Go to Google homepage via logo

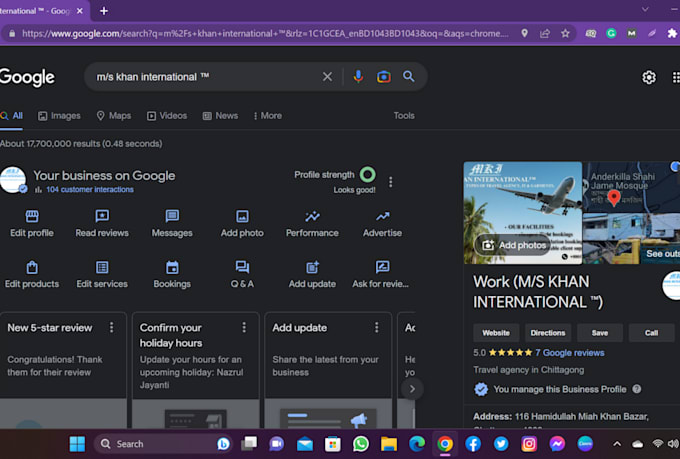point(27,77)
